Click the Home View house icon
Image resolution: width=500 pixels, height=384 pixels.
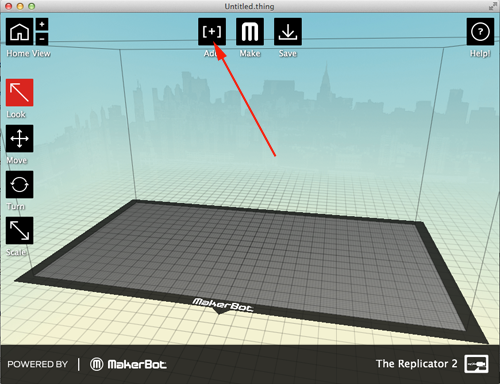pyautogui.click(x=19, y=31)
